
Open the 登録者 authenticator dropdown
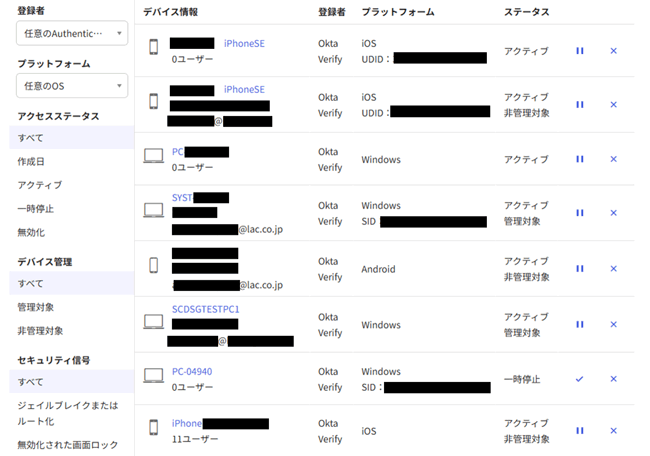pyautogui.click(x=72, y=33)
